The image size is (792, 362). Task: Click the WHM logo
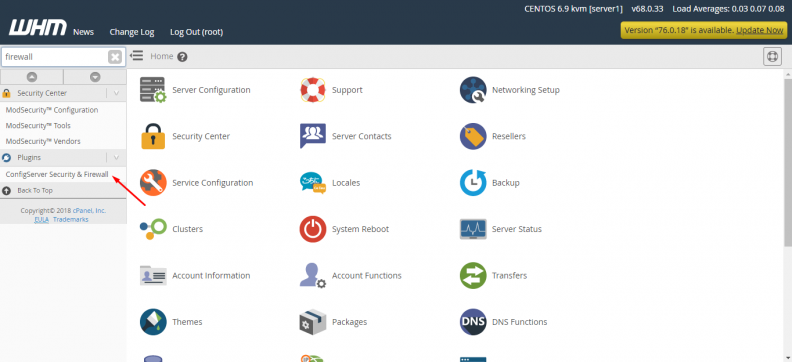click(x=37, y=28)
